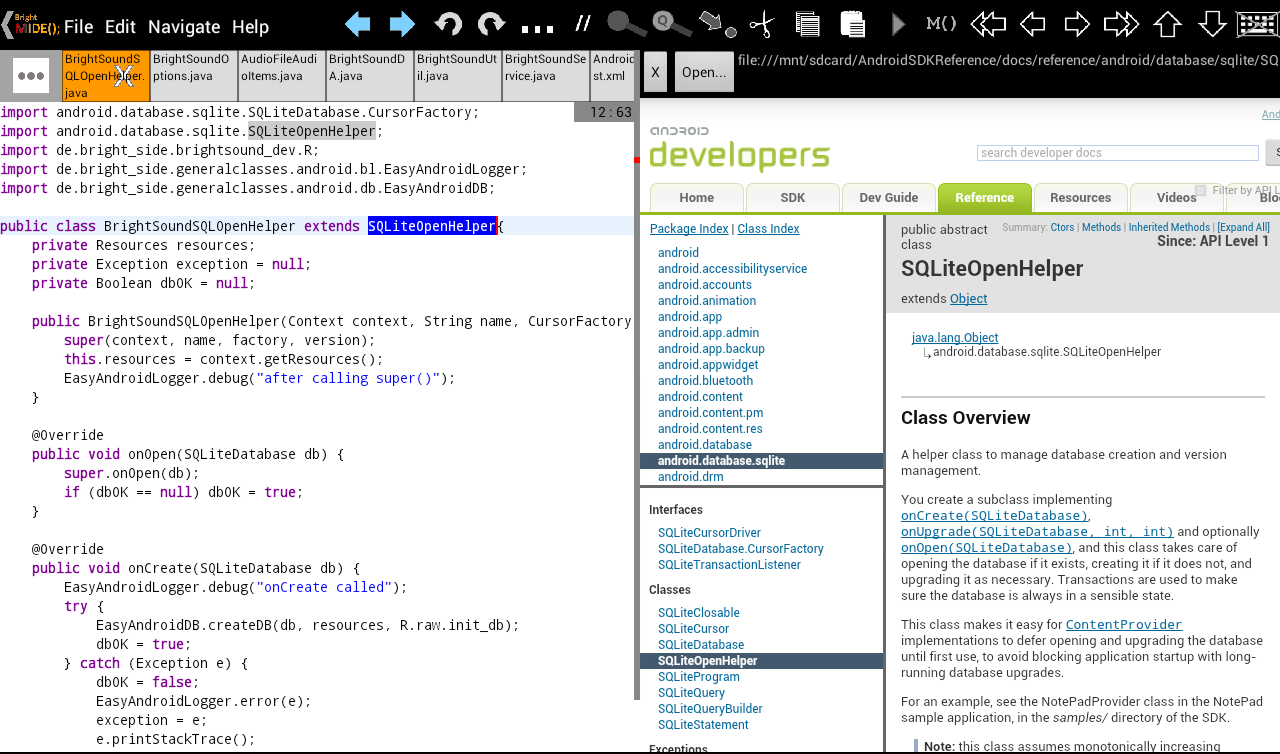Open the Edit menu
1280x754 pixels.
(120, 27)
